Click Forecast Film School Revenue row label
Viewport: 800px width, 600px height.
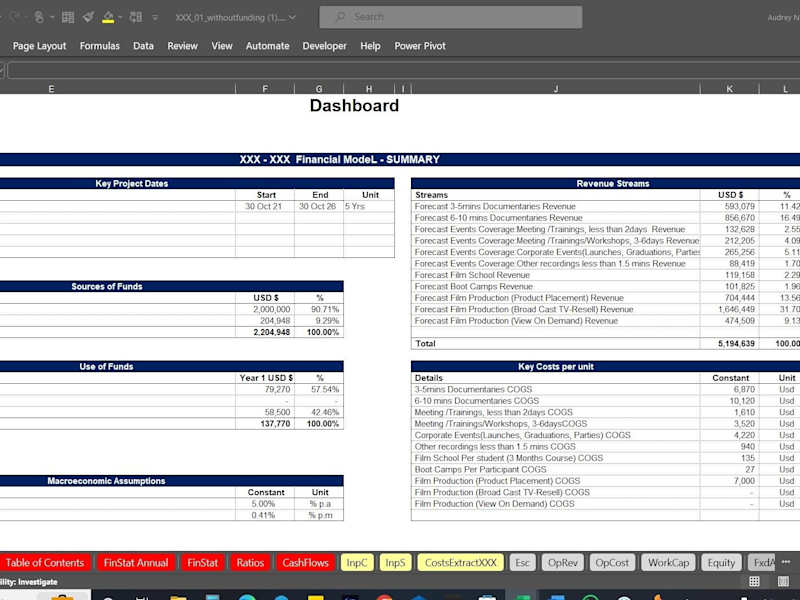point(472,275)
